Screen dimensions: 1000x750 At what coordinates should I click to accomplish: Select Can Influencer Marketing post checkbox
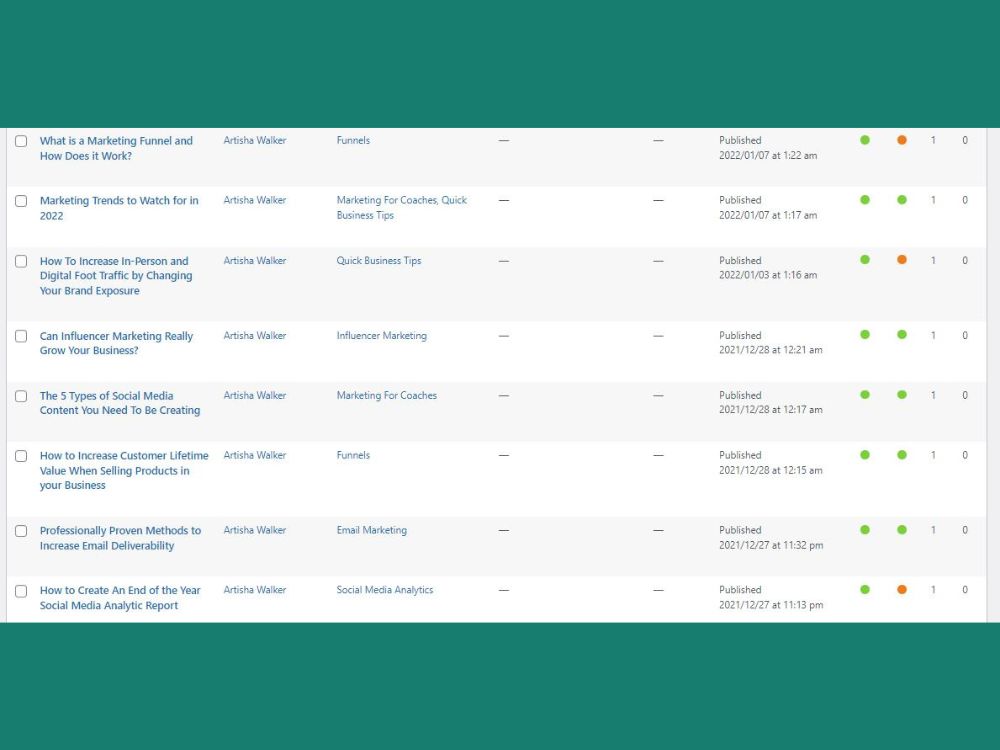pos(21,336)
